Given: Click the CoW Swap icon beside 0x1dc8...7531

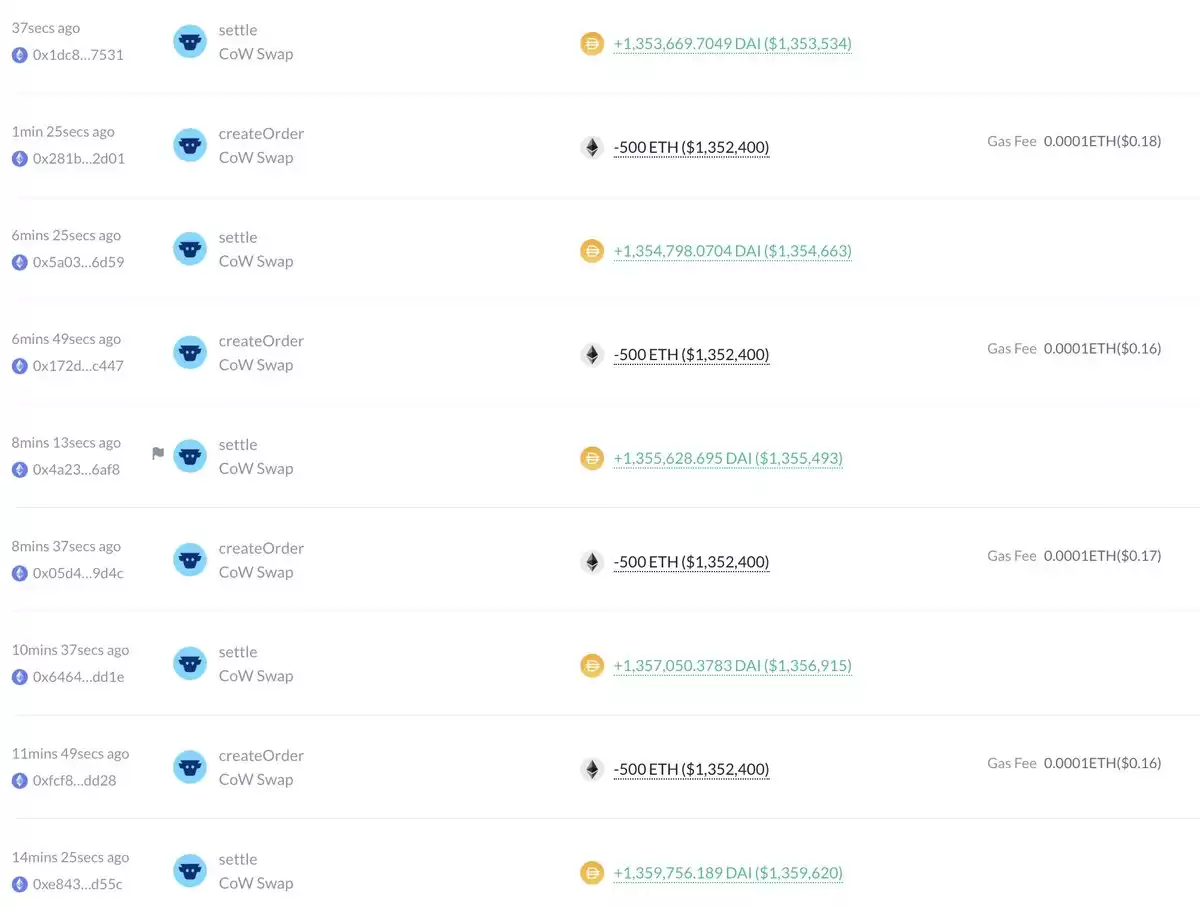Looking at the screenshot, I should click(x=190, y=41).
